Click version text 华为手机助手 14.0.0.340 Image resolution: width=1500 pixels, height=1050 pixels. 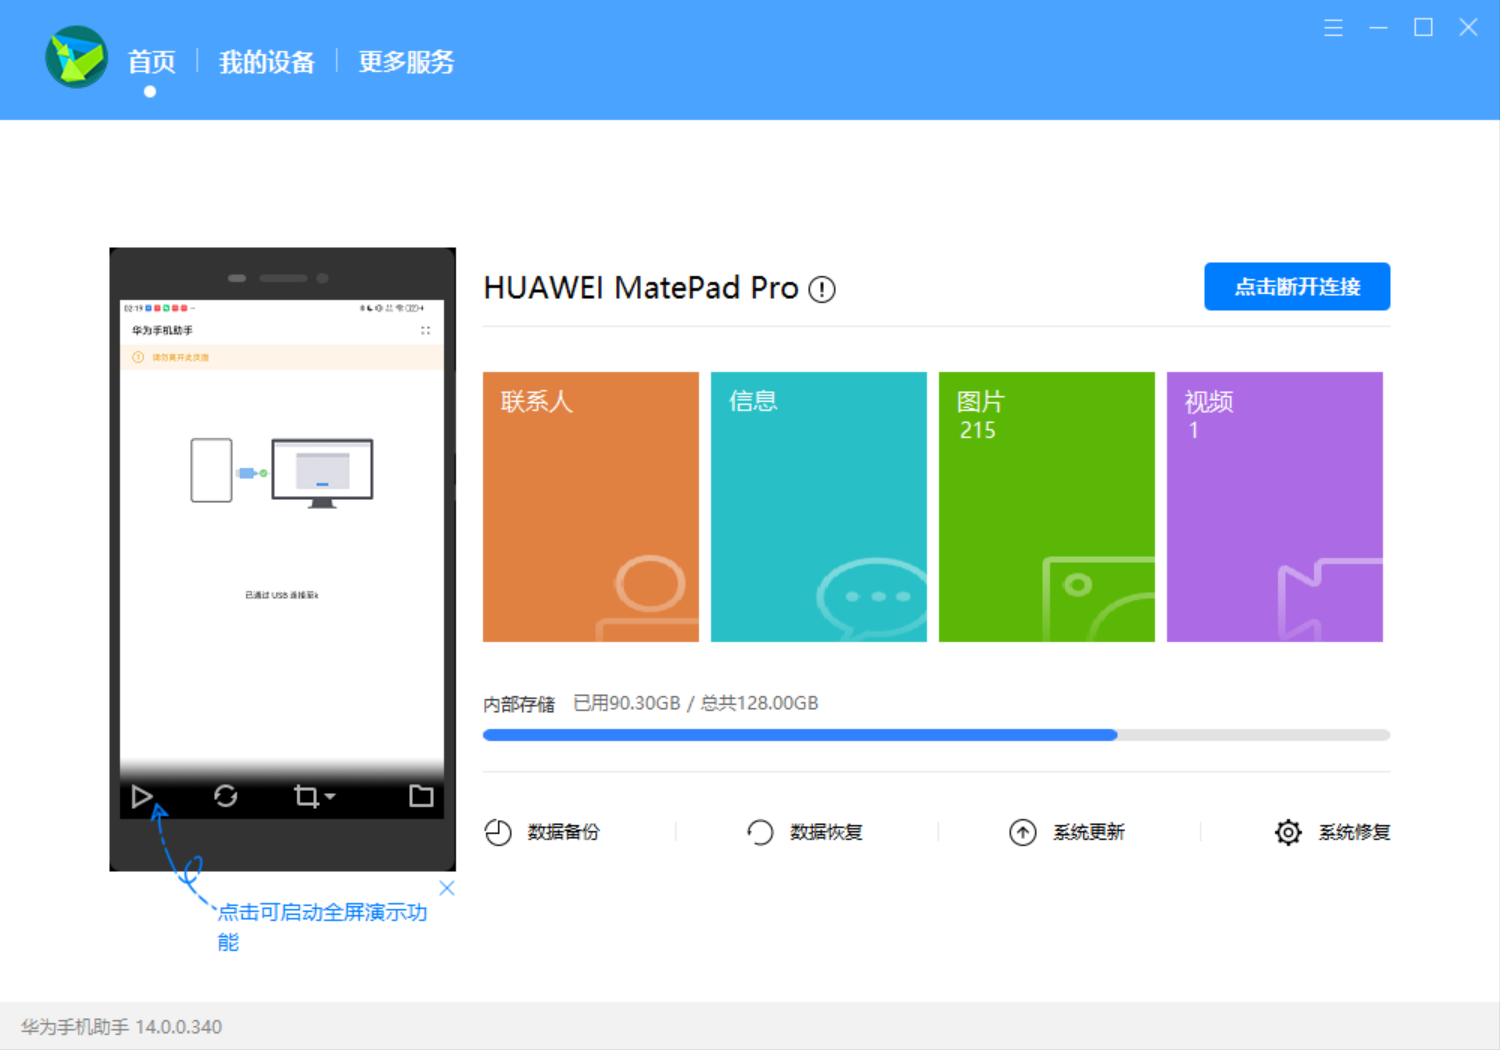[121, 1027]
